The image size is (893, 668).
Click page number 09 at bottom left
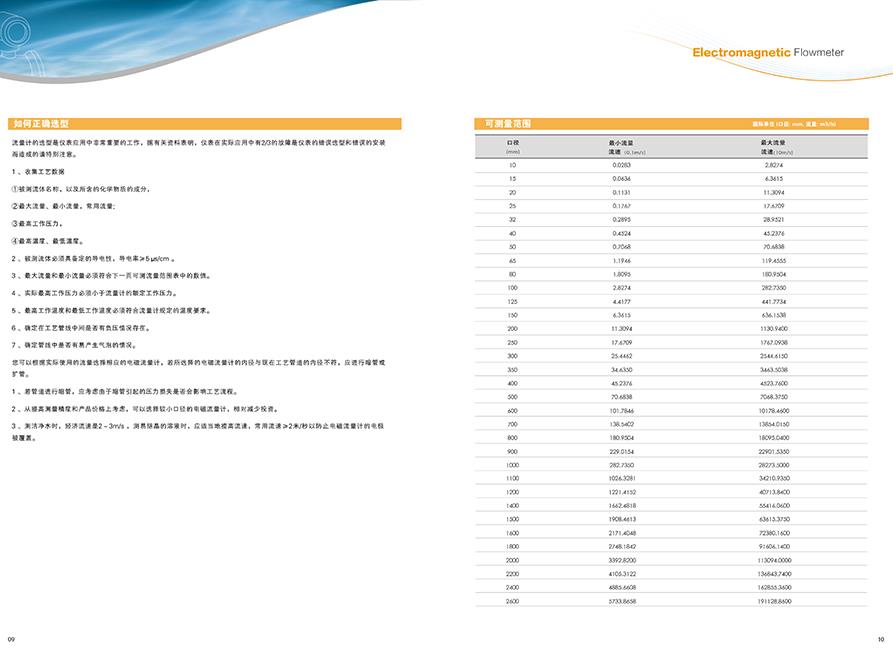tap(11, 638)
